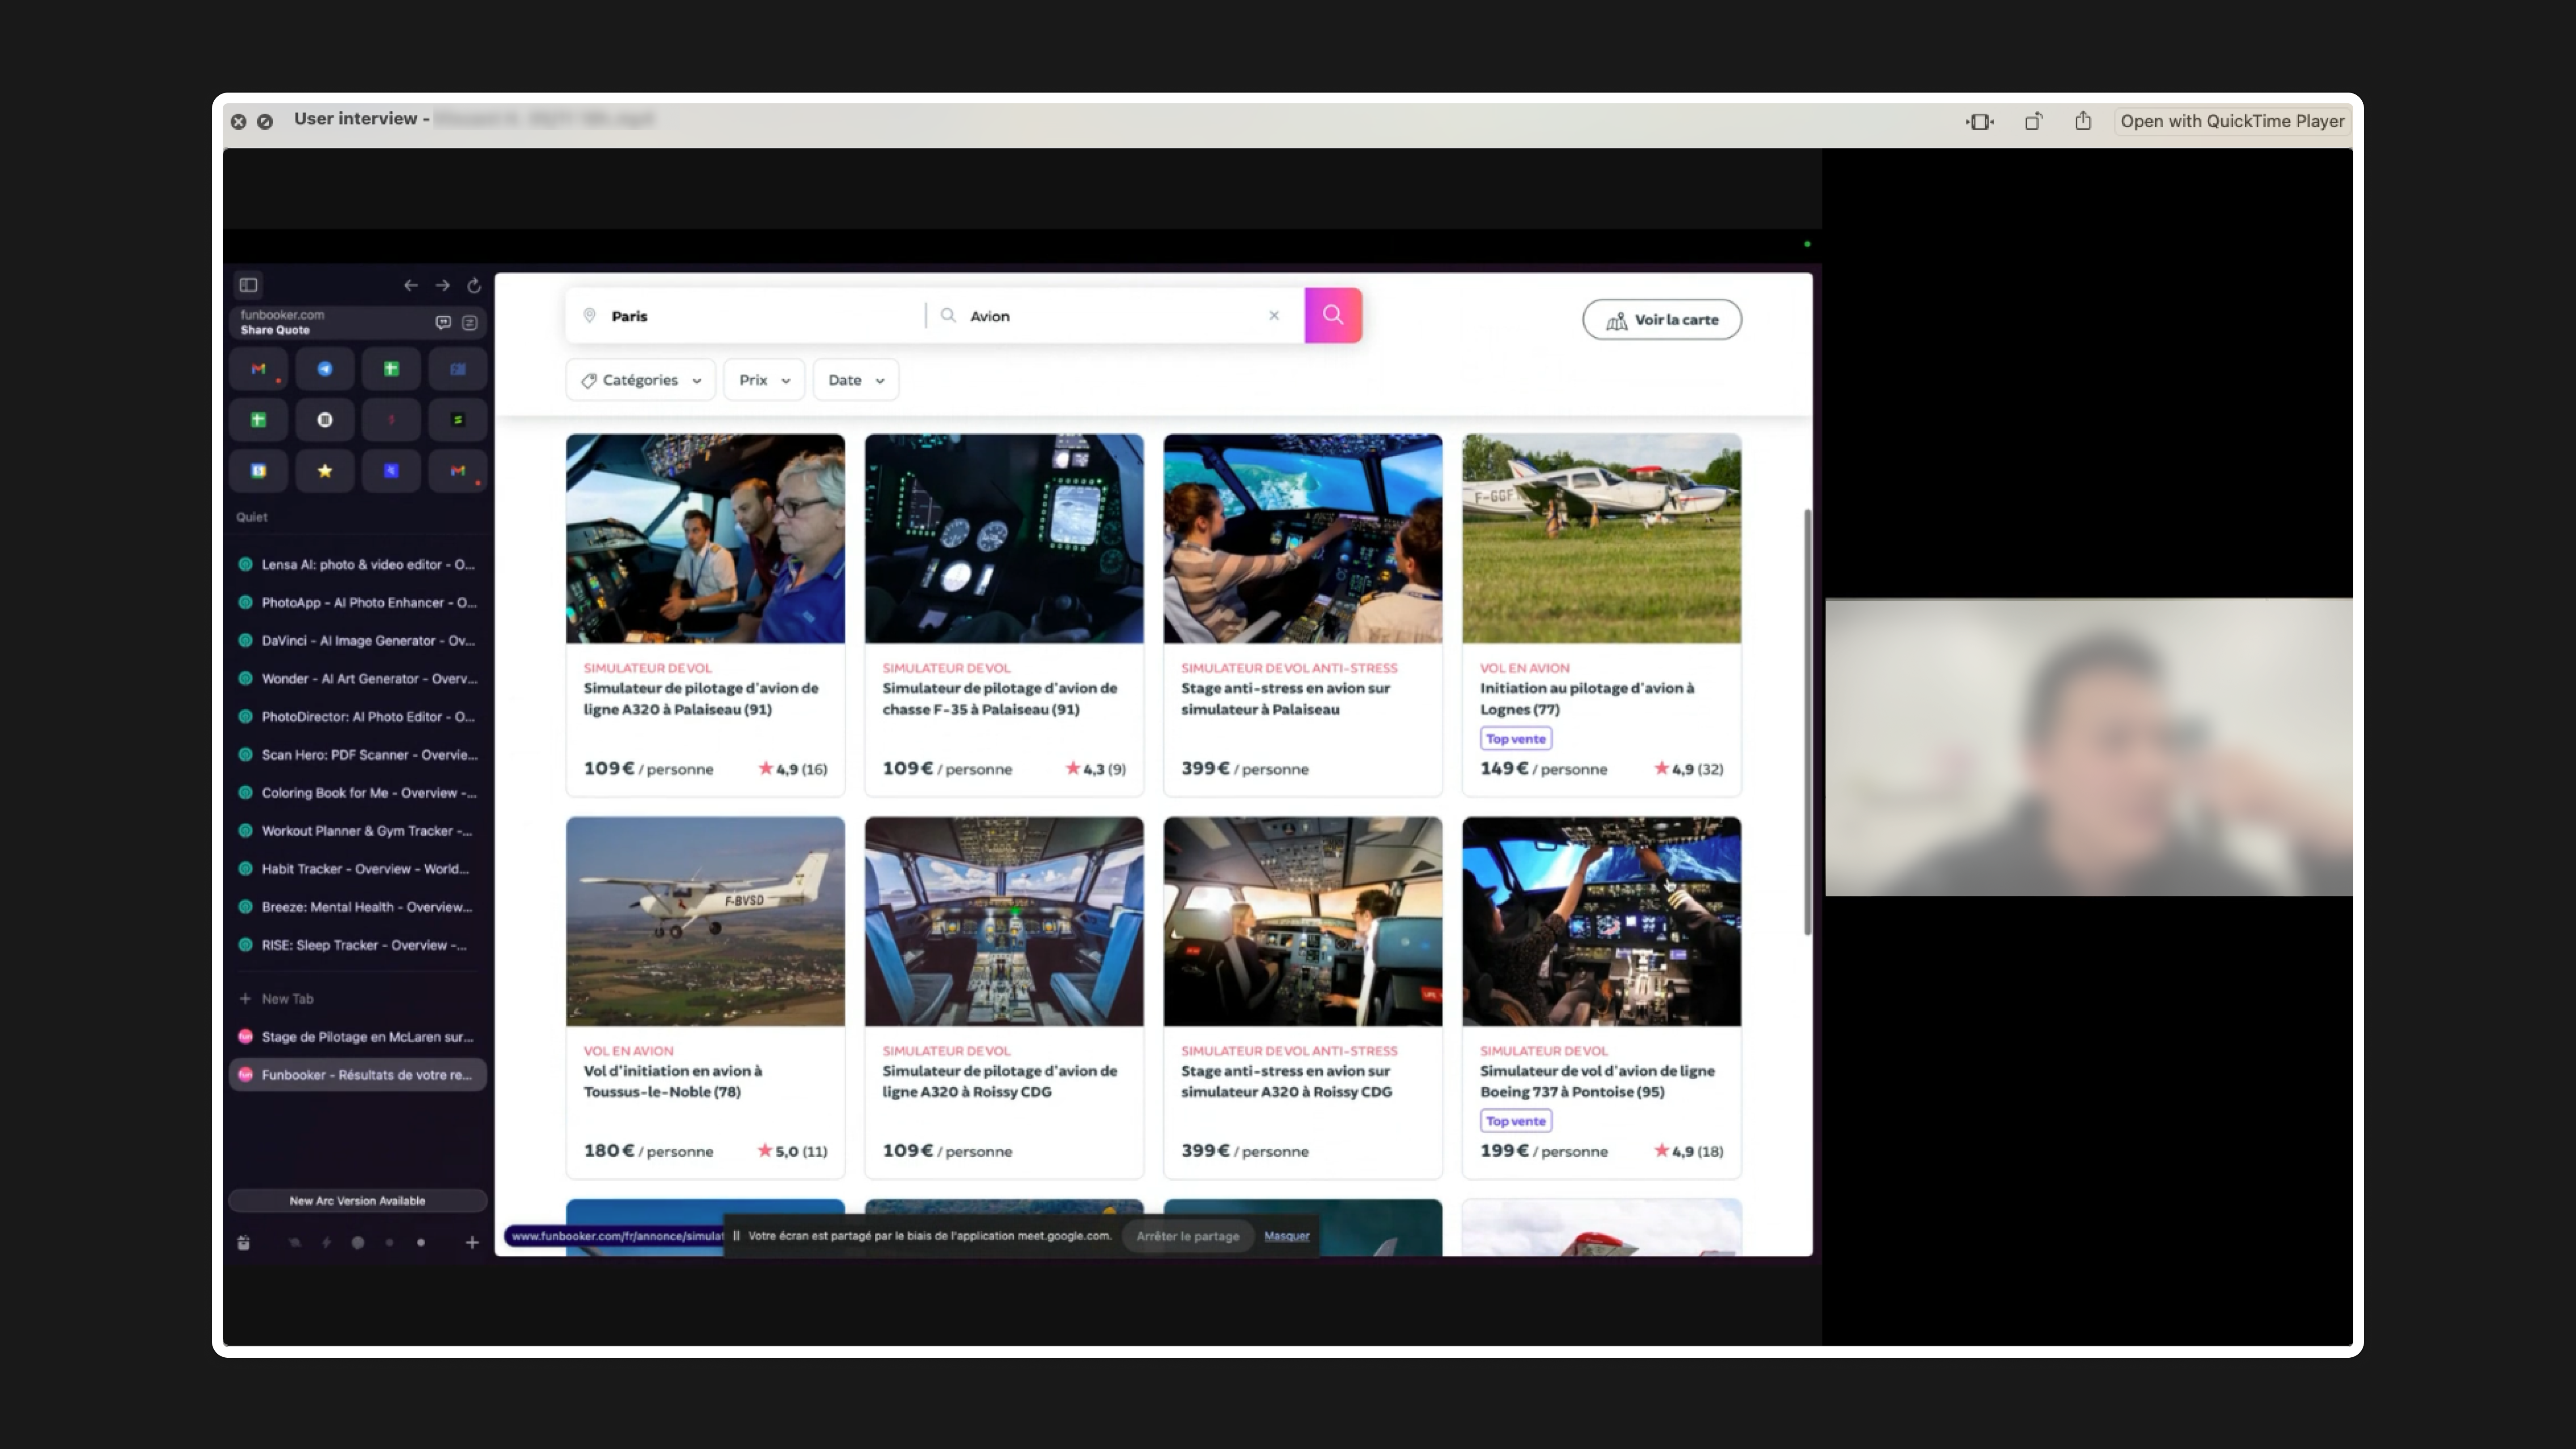
Task: Click New Arc Version Available button
Action: pyautogui.click(x=358, y=1201)
